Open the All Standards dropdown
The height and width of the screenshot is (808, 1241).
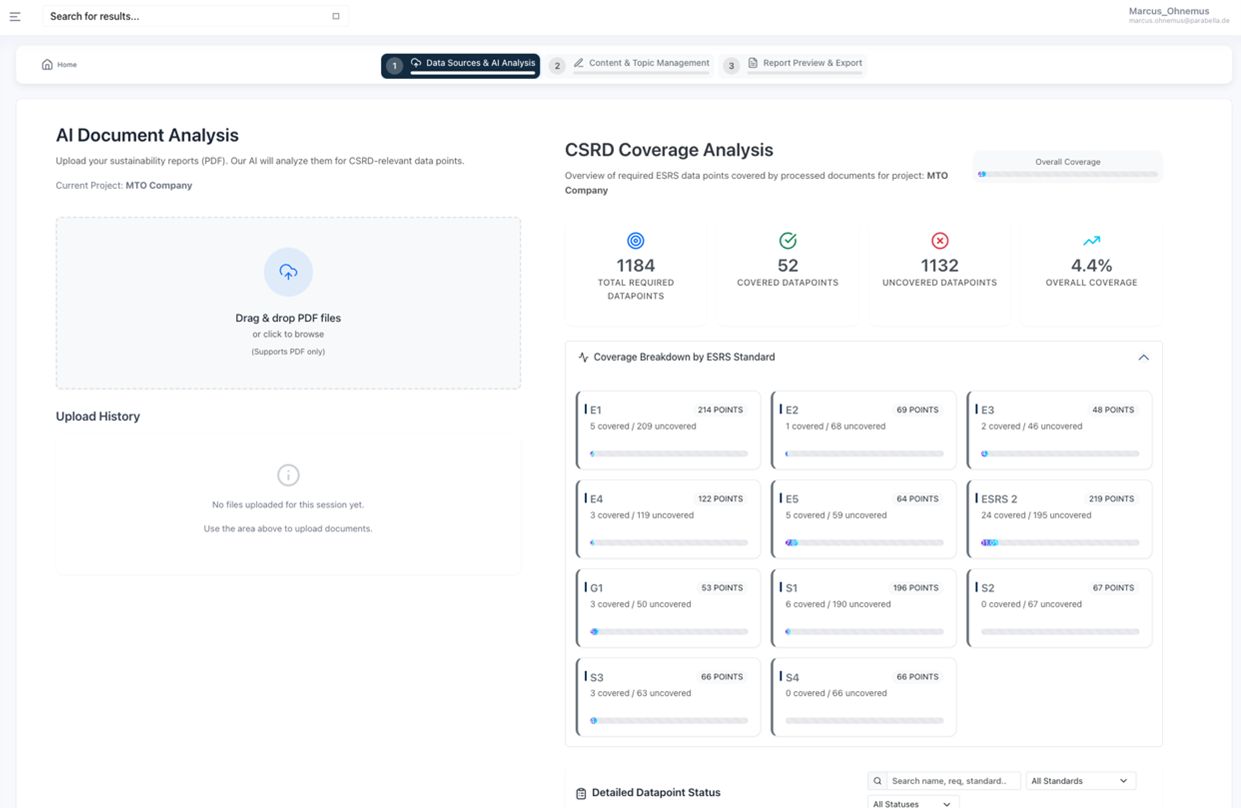pos(1080,781)
